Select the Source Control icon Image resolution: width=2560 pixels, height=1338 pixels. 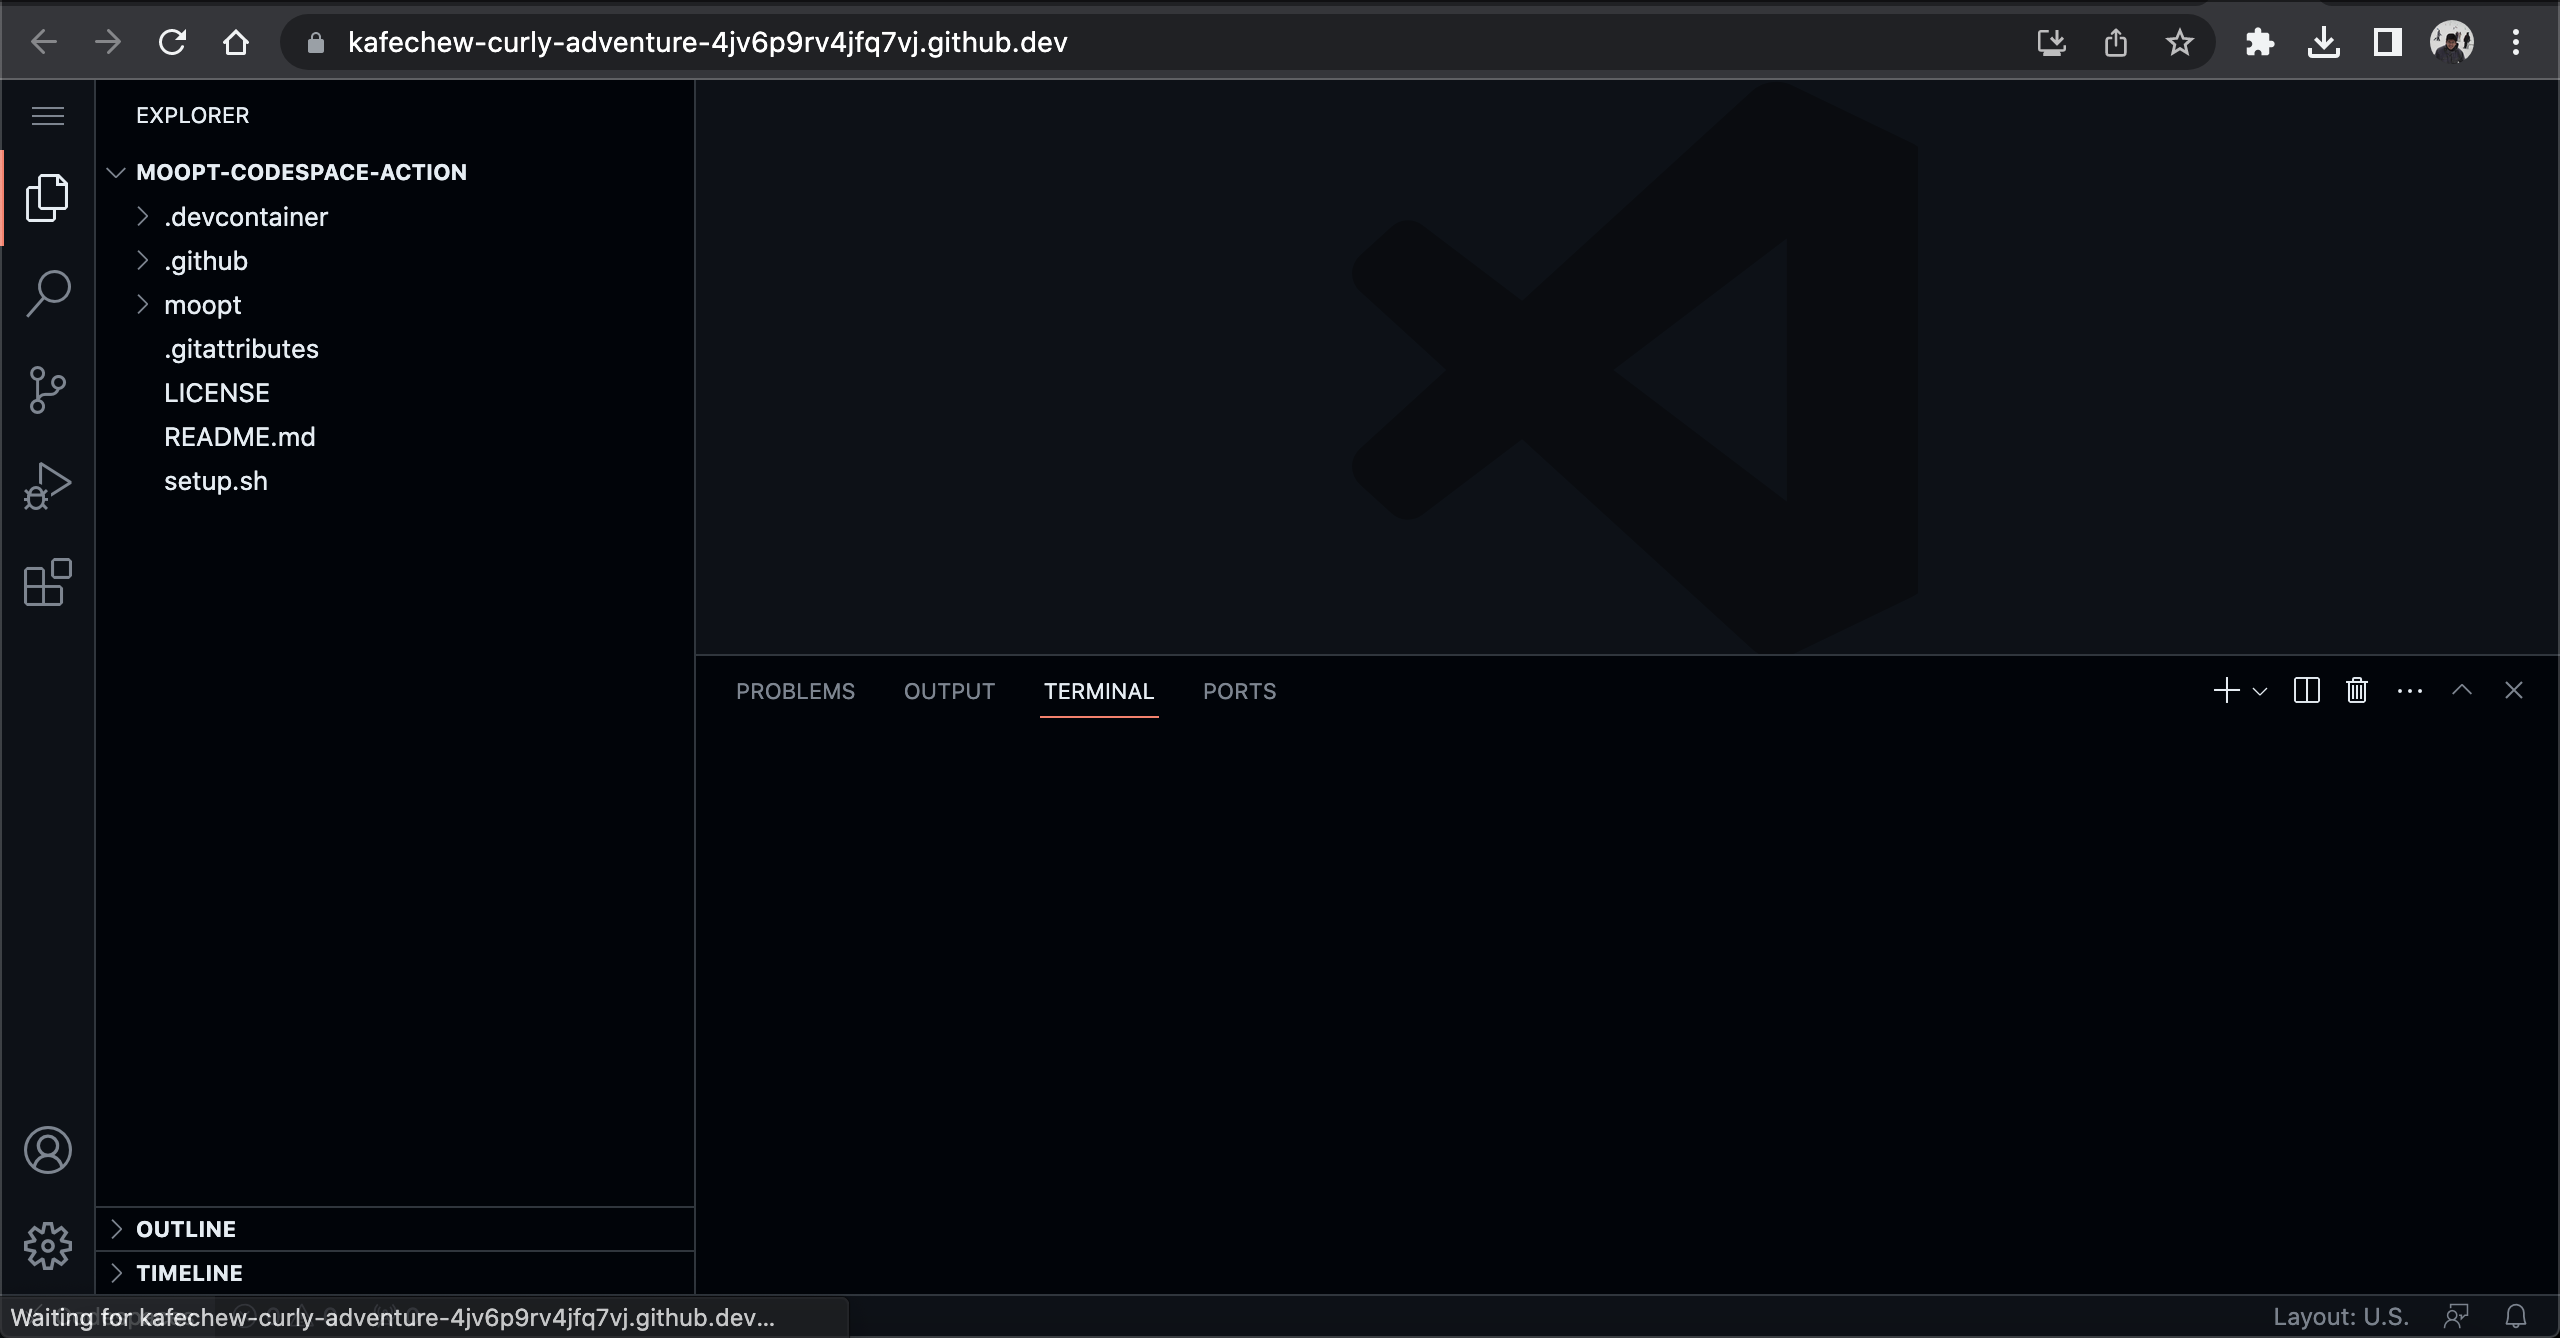tap(46, 389)
